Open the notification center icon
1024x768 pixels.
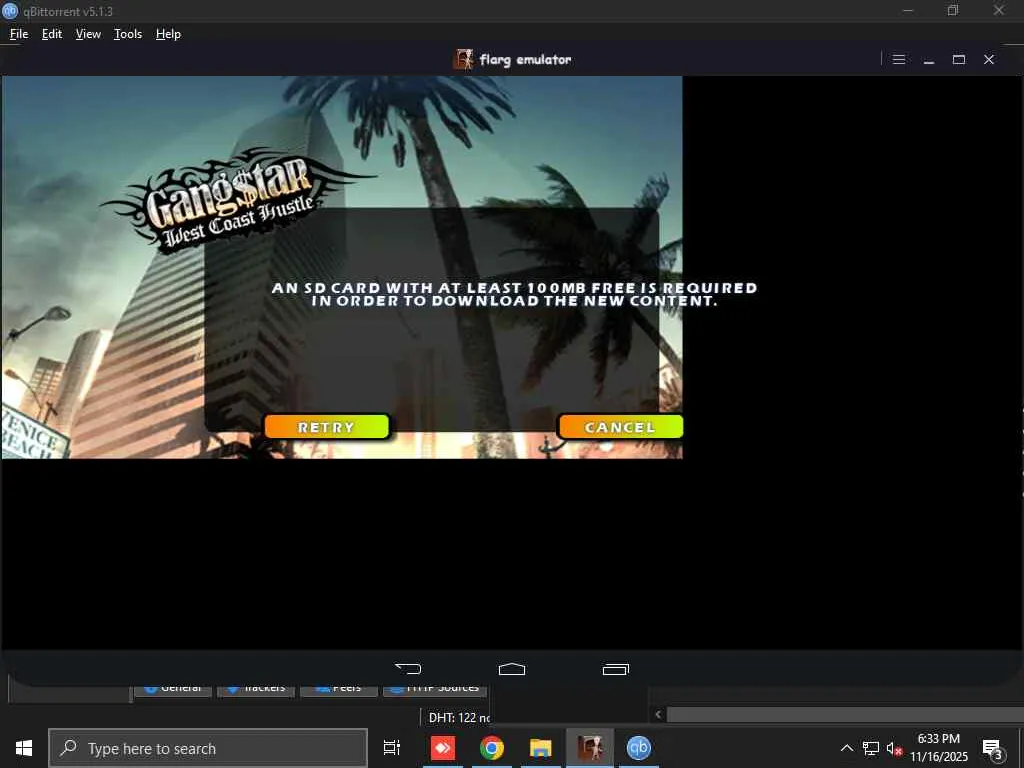point(993,748)
